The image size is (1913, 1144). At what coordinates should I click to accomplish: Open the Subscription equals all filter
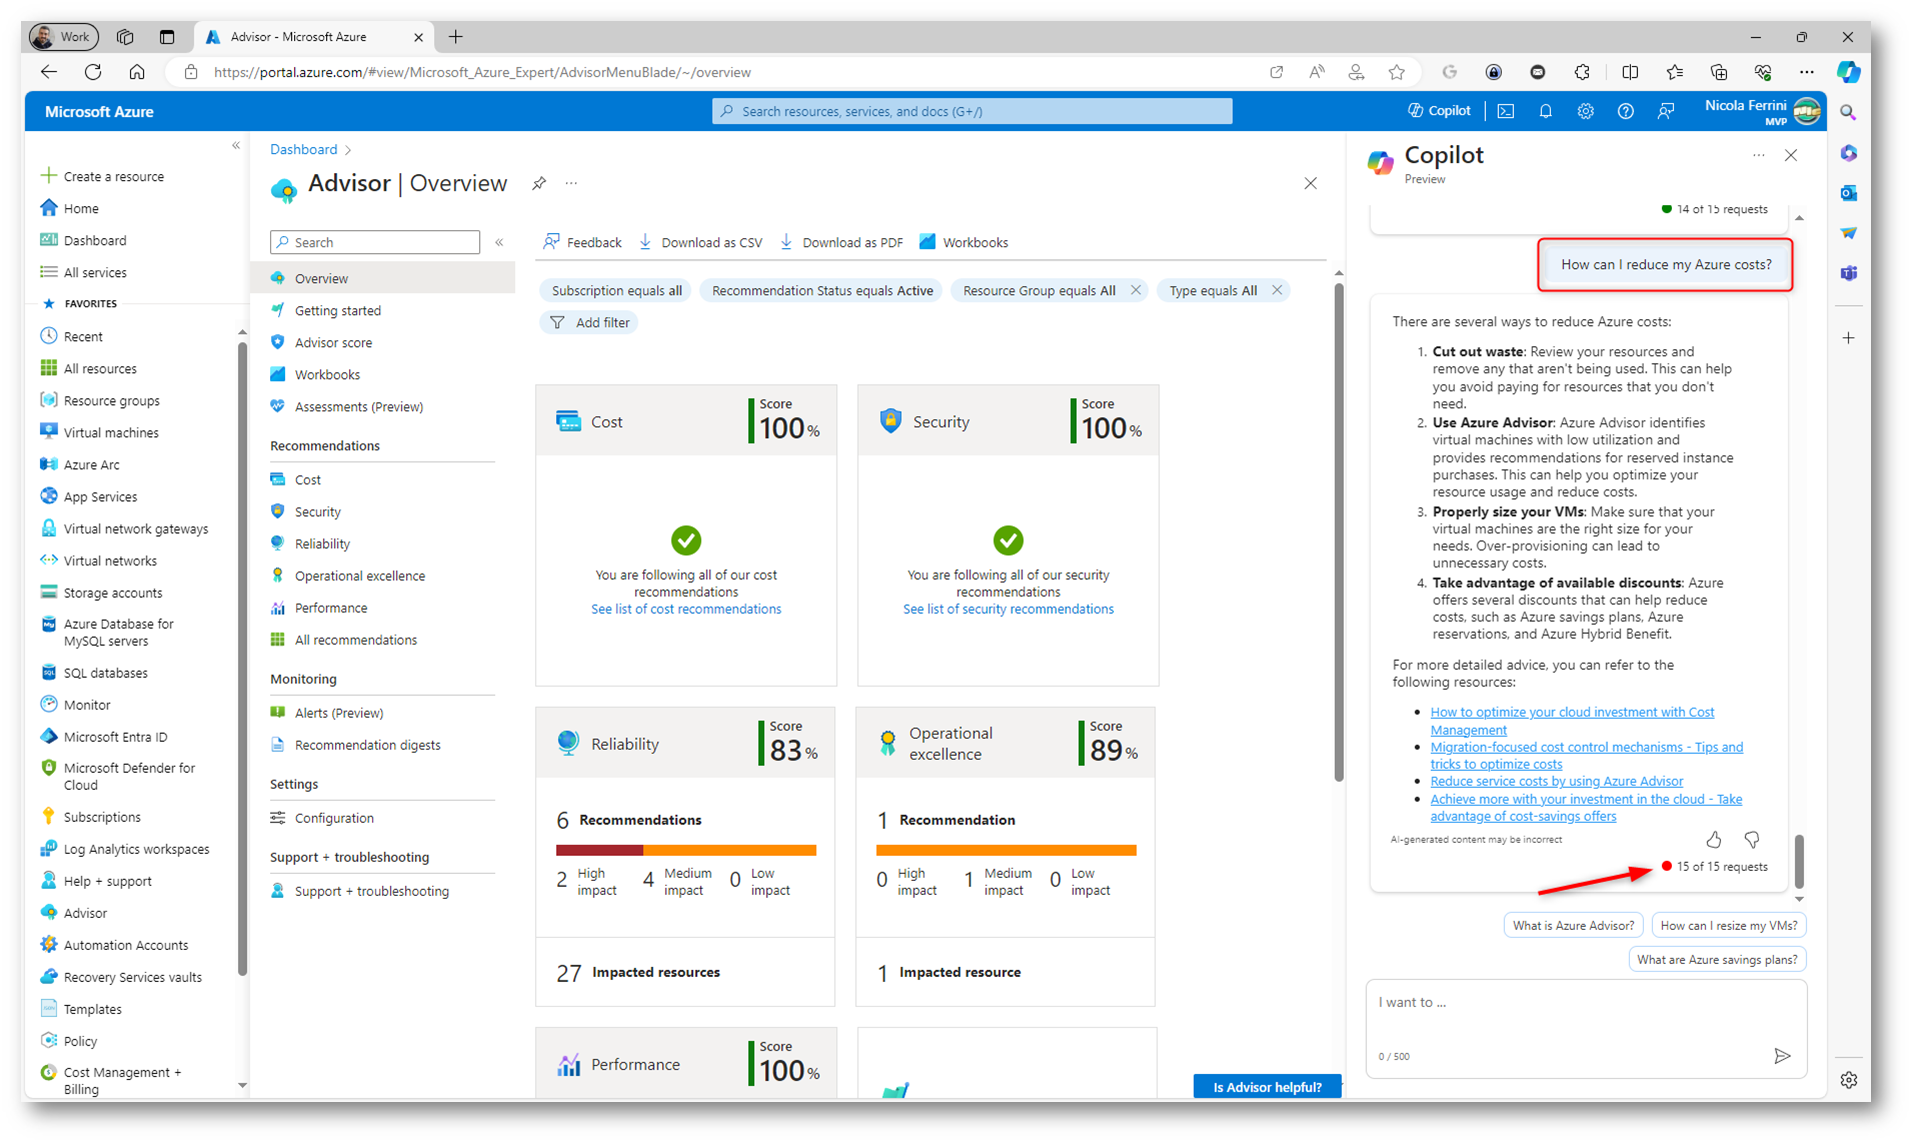(x=616, y=290)
